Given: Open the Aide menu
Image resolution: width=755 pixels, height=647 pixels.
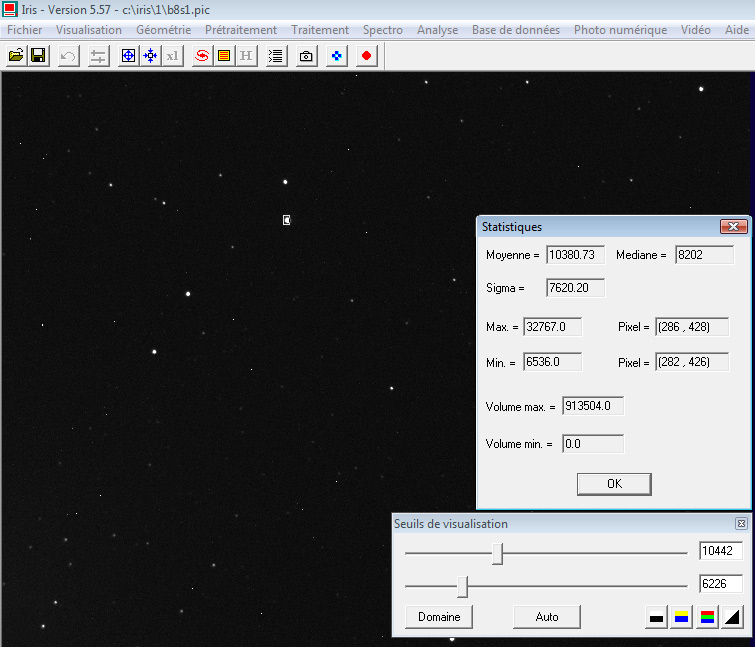Looking at the screenshot, I should coord(737,30).
